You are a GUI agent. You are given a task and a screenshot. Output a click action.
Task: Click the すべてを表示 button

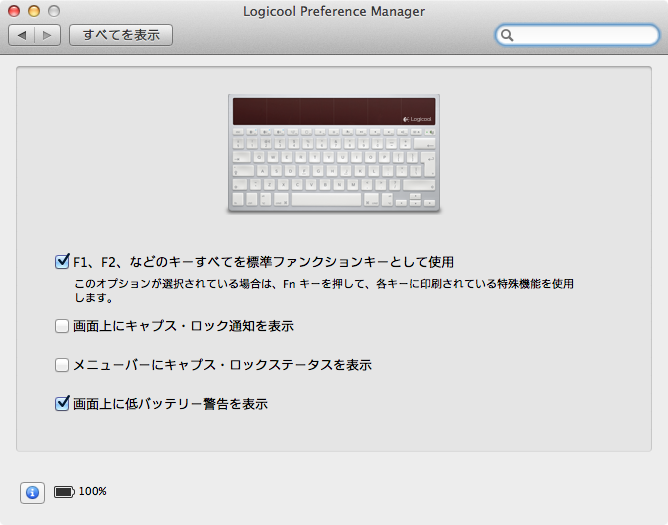coord(121,35)
